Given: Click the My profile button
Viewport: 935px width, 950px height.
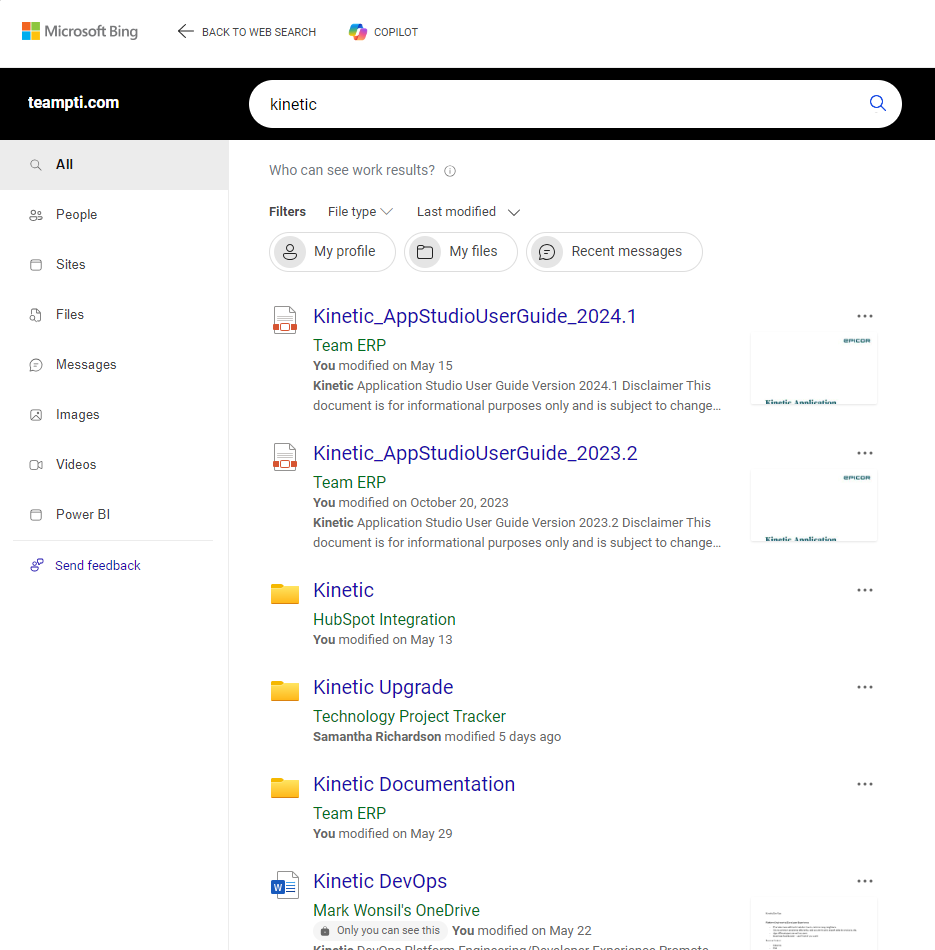Looking at the screenshot, I should click(x=332, y=251).
